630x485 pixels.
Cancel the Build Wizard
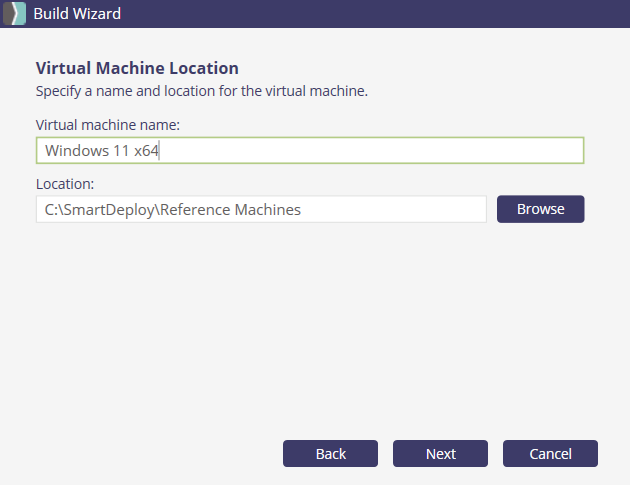point(550,453)
